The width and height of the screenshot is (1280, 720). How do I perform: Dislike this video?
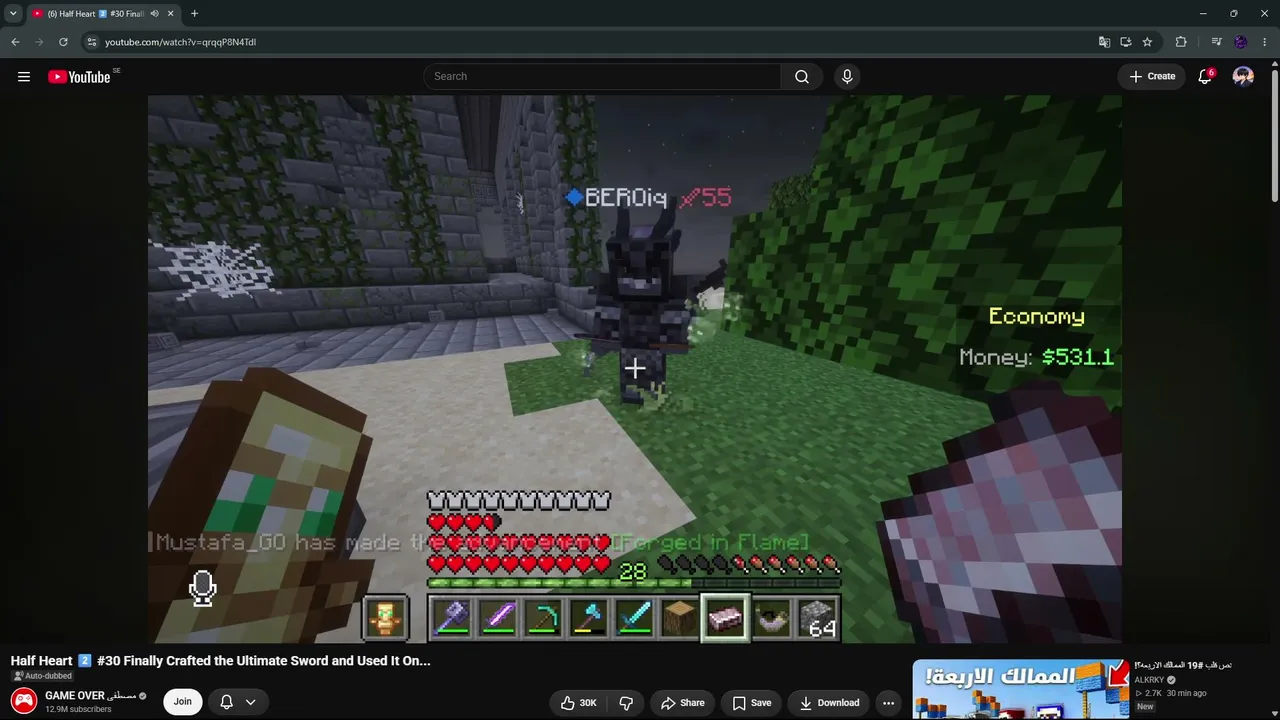[x=626, y=703]
